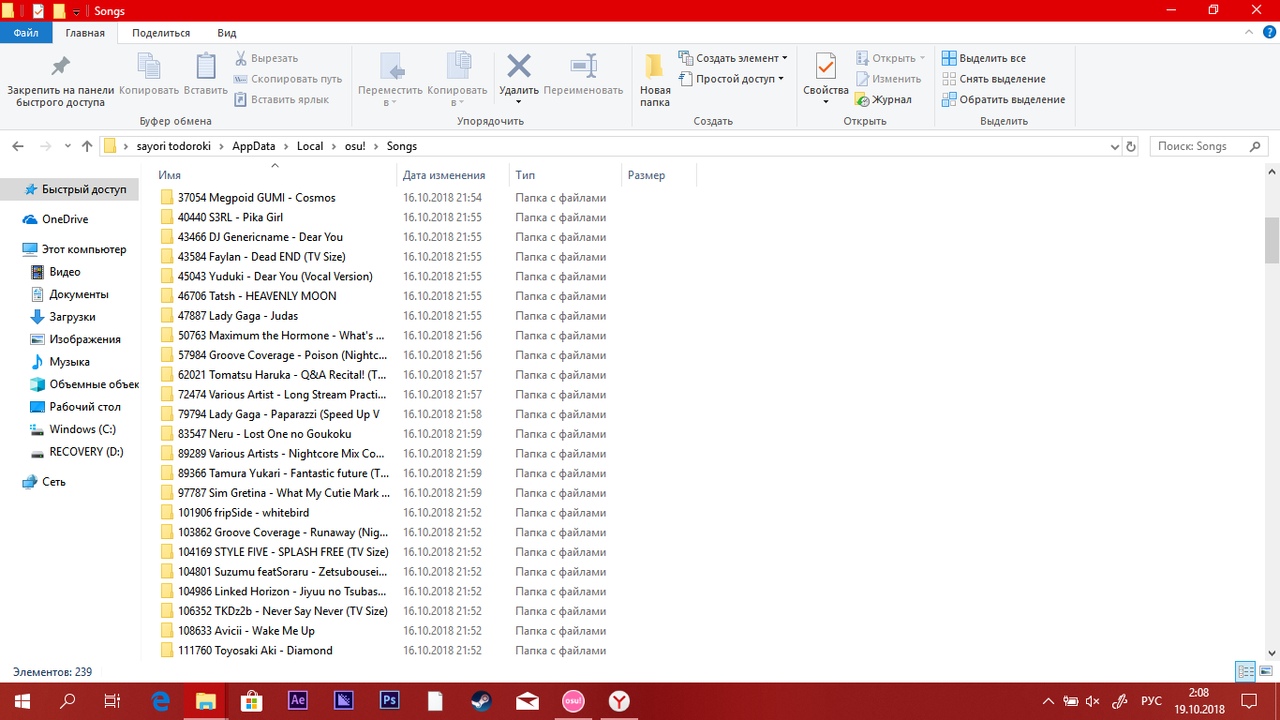Click the vertical scrollbar thumb

pyautogui.click(x=1272, y=239)
